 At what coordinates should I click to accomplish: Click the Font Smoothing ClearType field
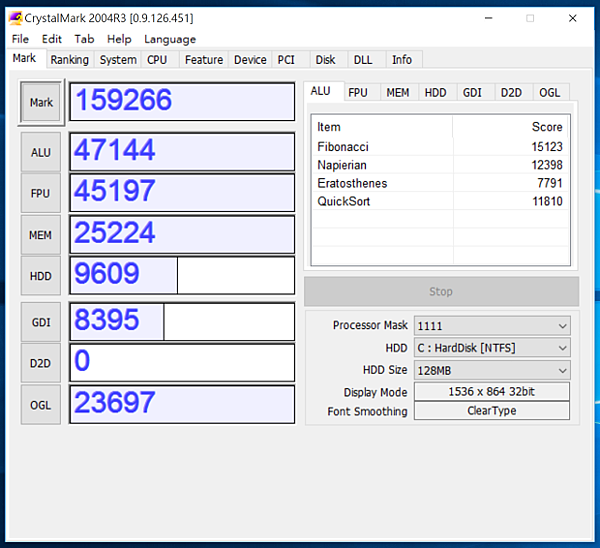point(492,411)
